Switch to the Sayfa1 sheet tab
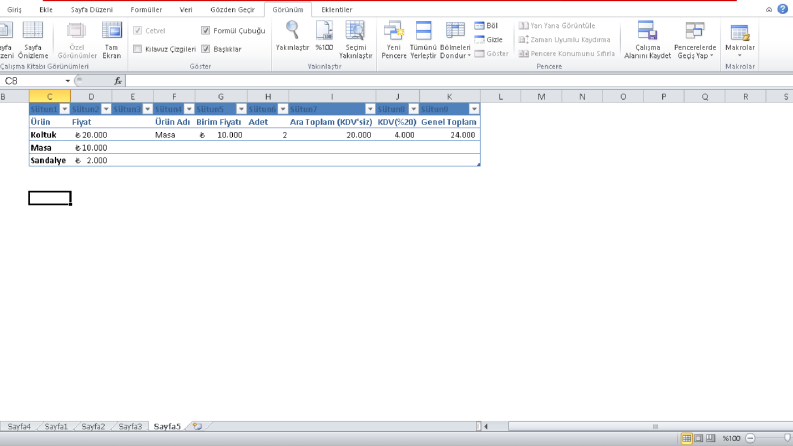The width and height of the screenshot is (793, 446). [x=56, y=426]
